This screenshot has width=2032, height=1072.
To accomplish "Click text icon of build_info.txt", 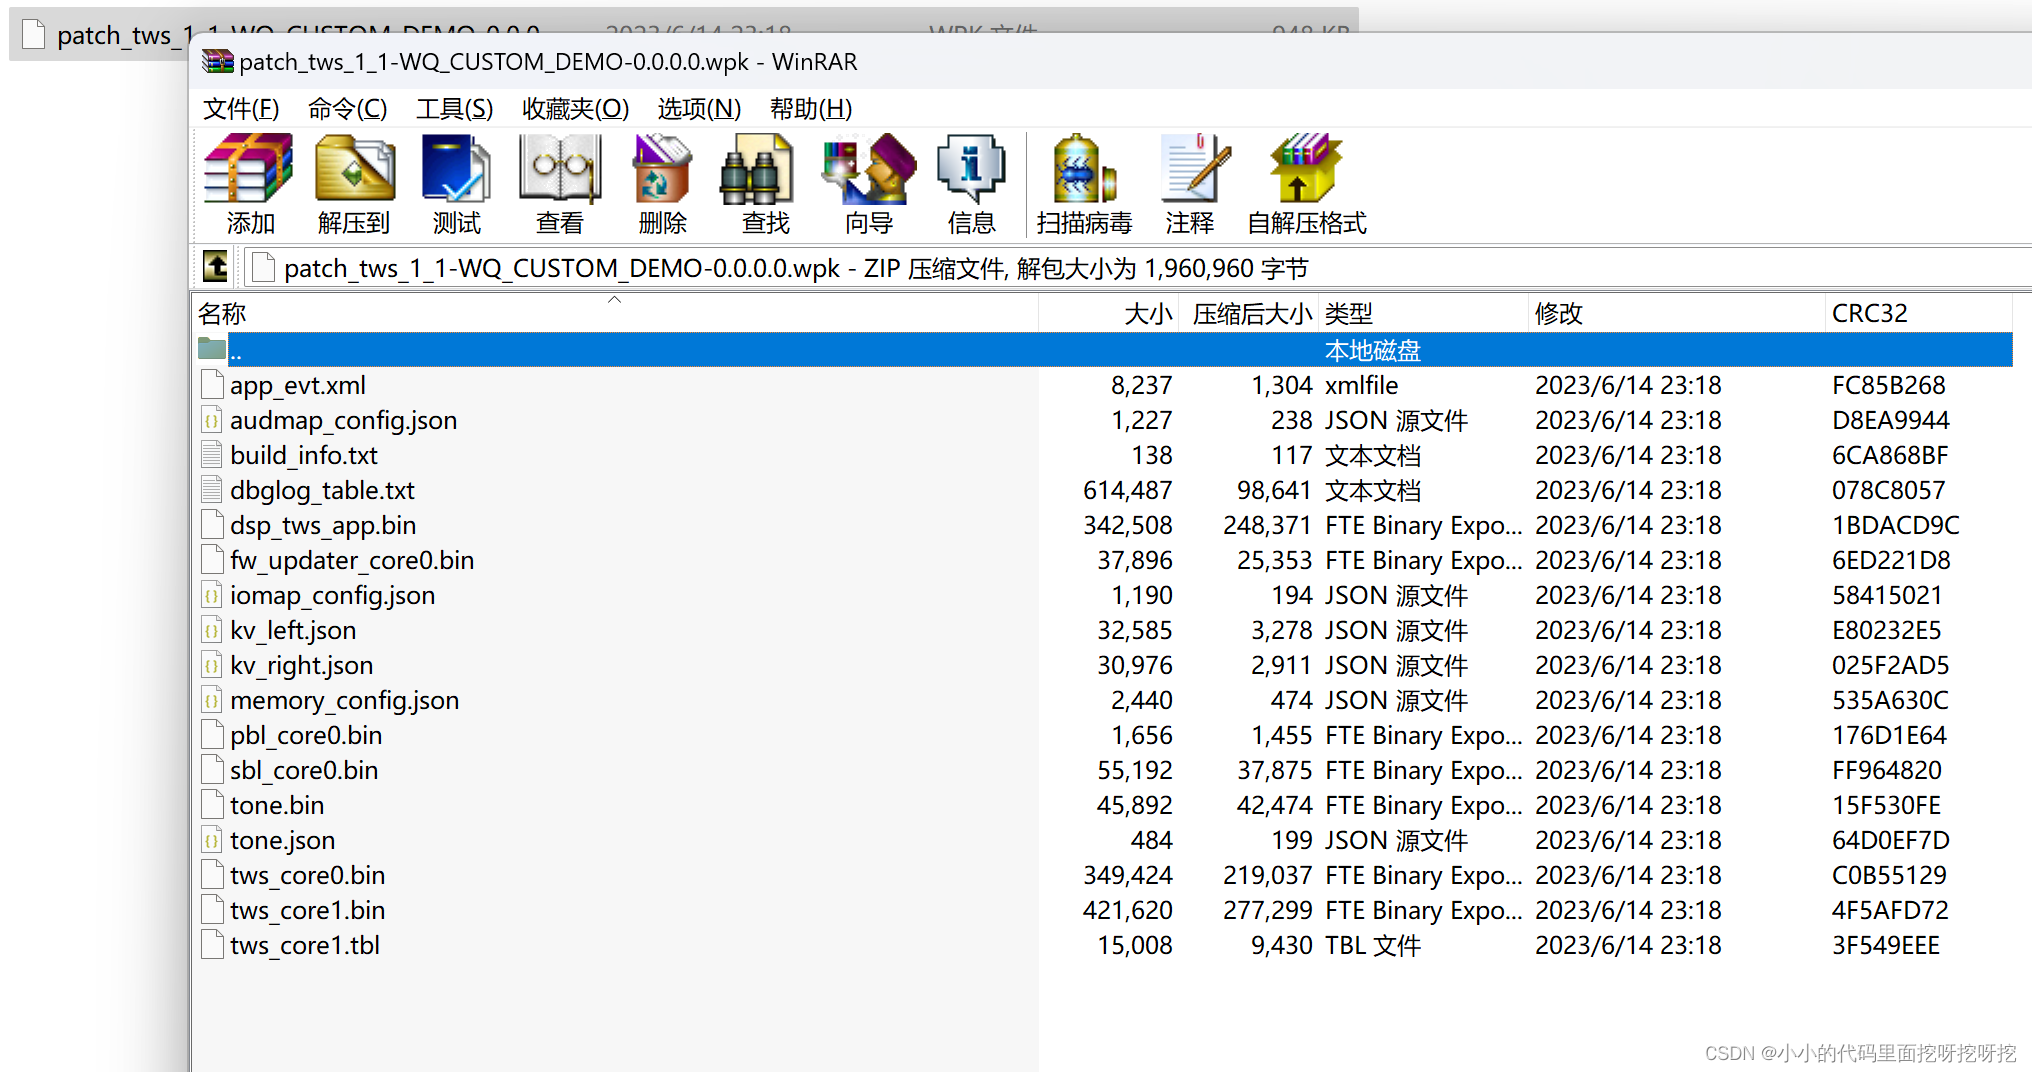I will [x=212, y=455].
